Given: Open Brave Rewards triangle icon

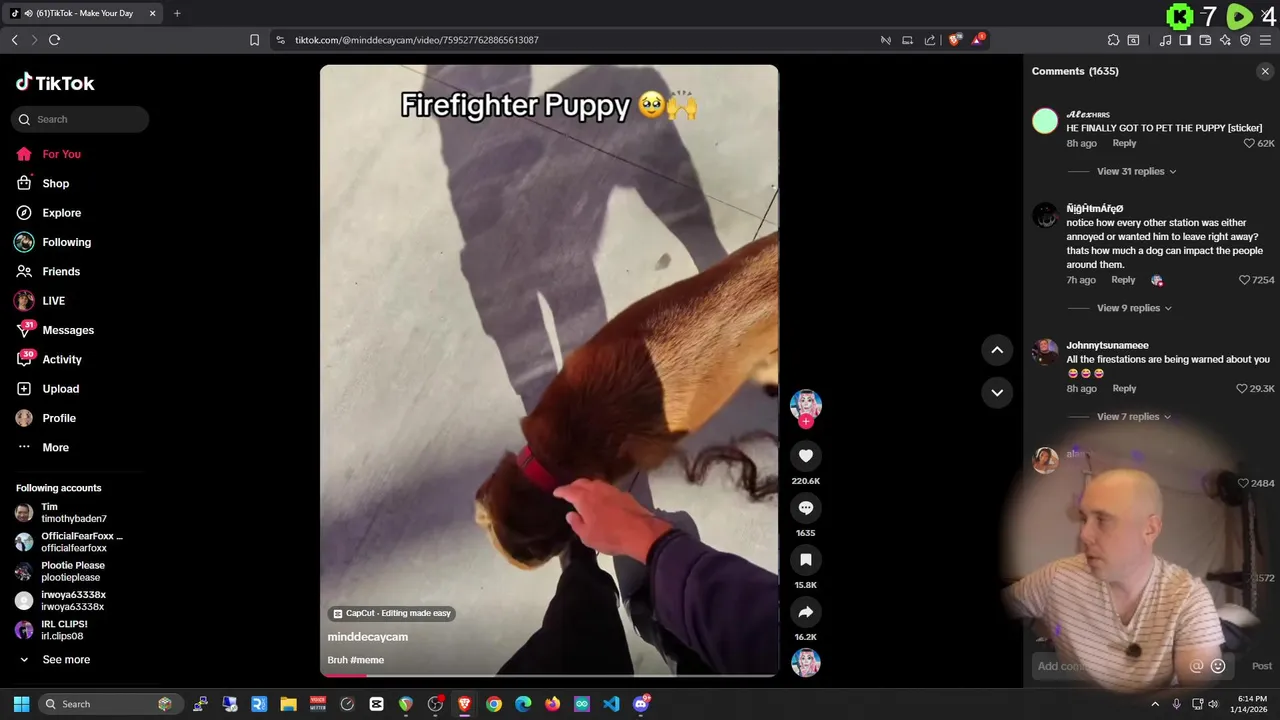Looking at the screenshot, I should click(977, 40).
